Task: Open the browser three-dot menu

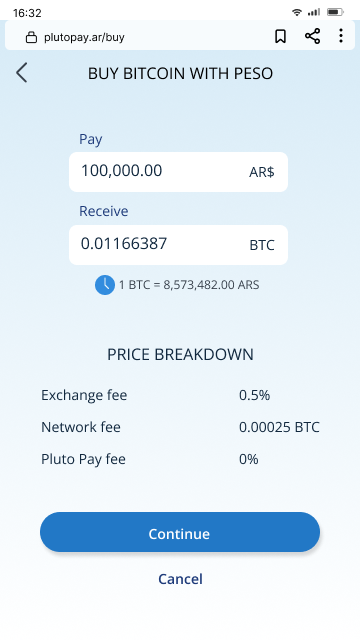Action: (x=341, y=36)
